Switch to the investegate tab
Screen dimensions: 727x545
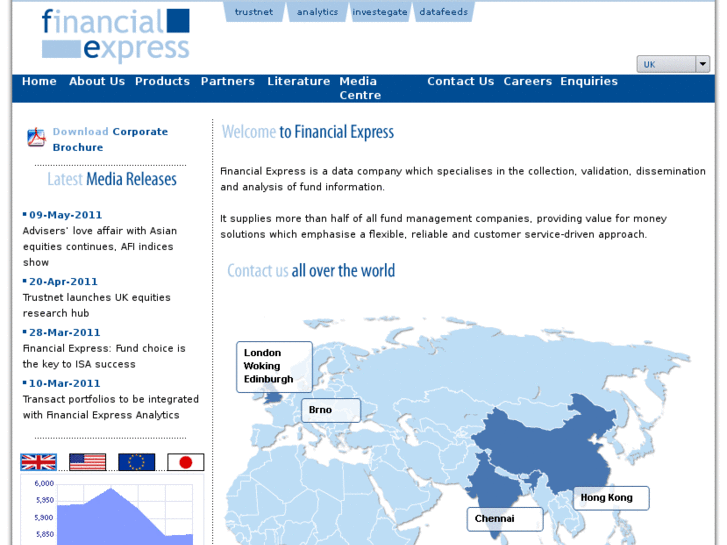(380, 12)
